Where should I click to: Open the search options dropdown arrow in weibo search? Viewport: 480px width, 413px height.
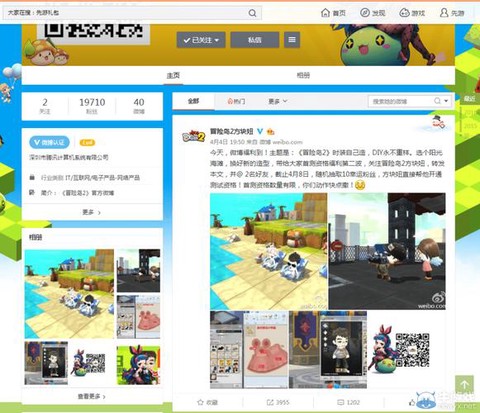coord(446,101)
